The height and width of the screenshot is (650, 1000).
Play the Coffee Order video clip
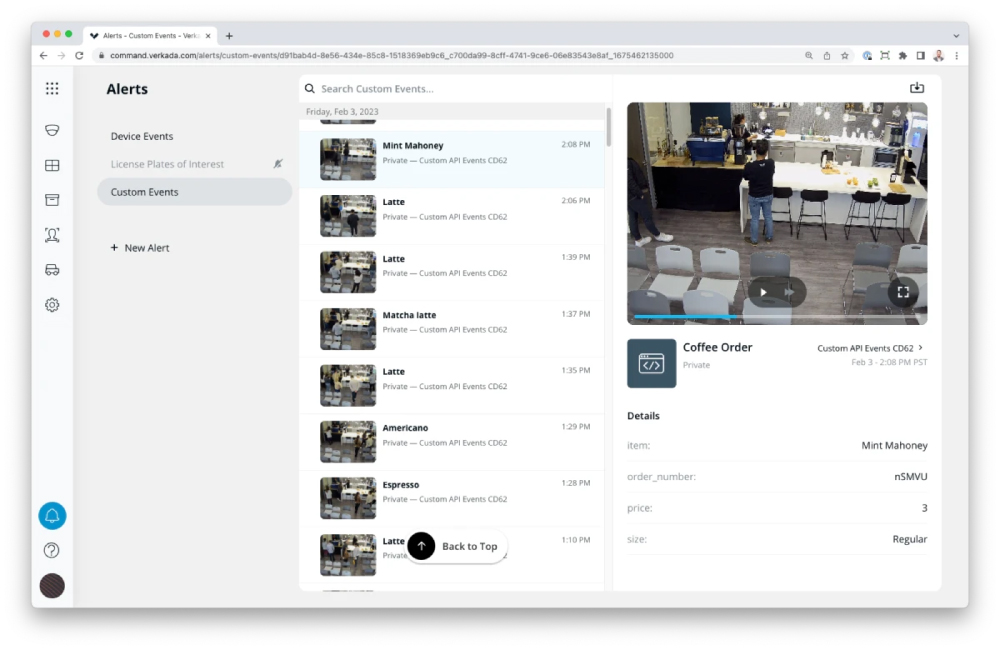tap(763, 292)
